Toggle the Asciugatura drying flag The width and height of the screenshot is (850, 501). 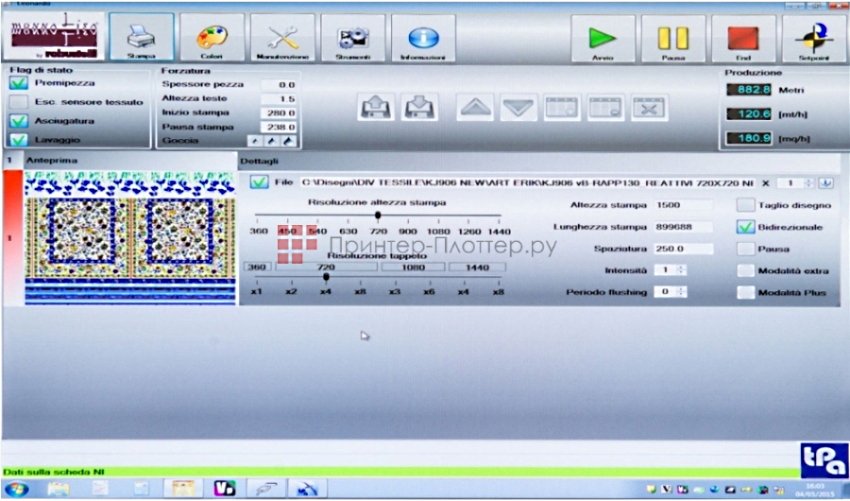coord(18,121)
